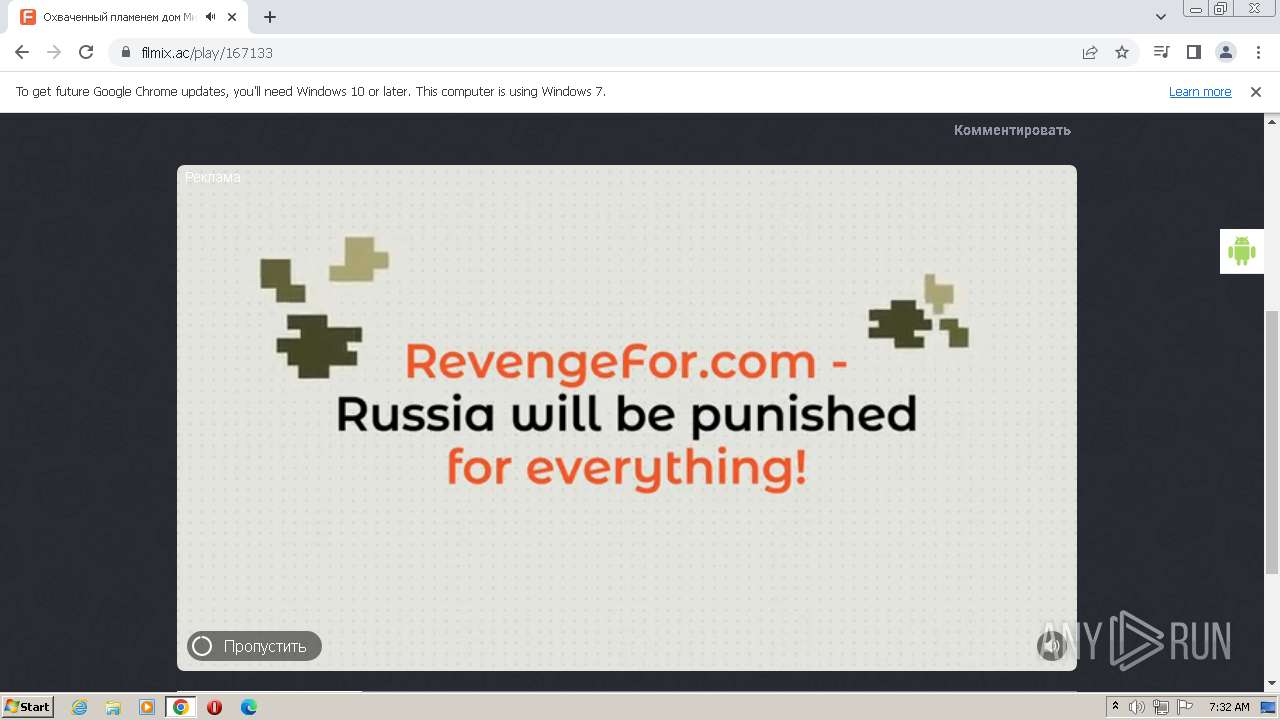Click the Show desktop strip
The width and height of the screenshot is (1280, 720).
pyautogui.click(x=1270, y=707)
